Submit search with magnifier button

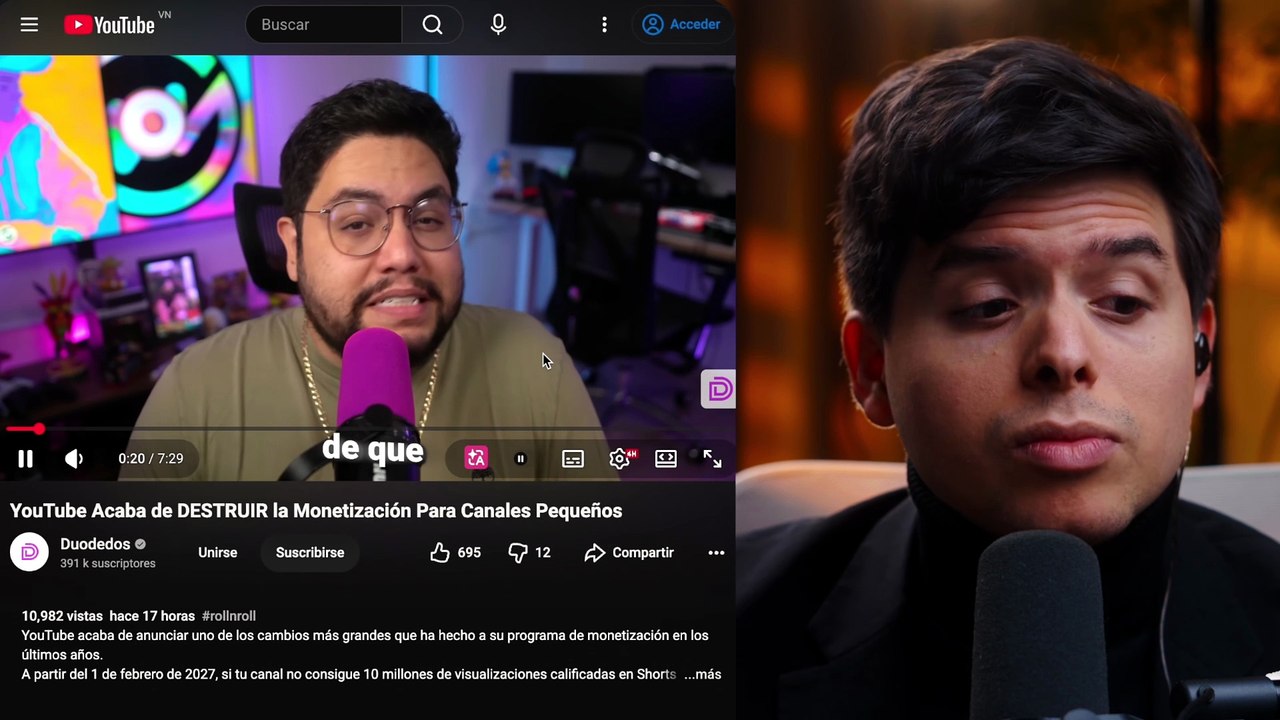click(x=432, y=24)
